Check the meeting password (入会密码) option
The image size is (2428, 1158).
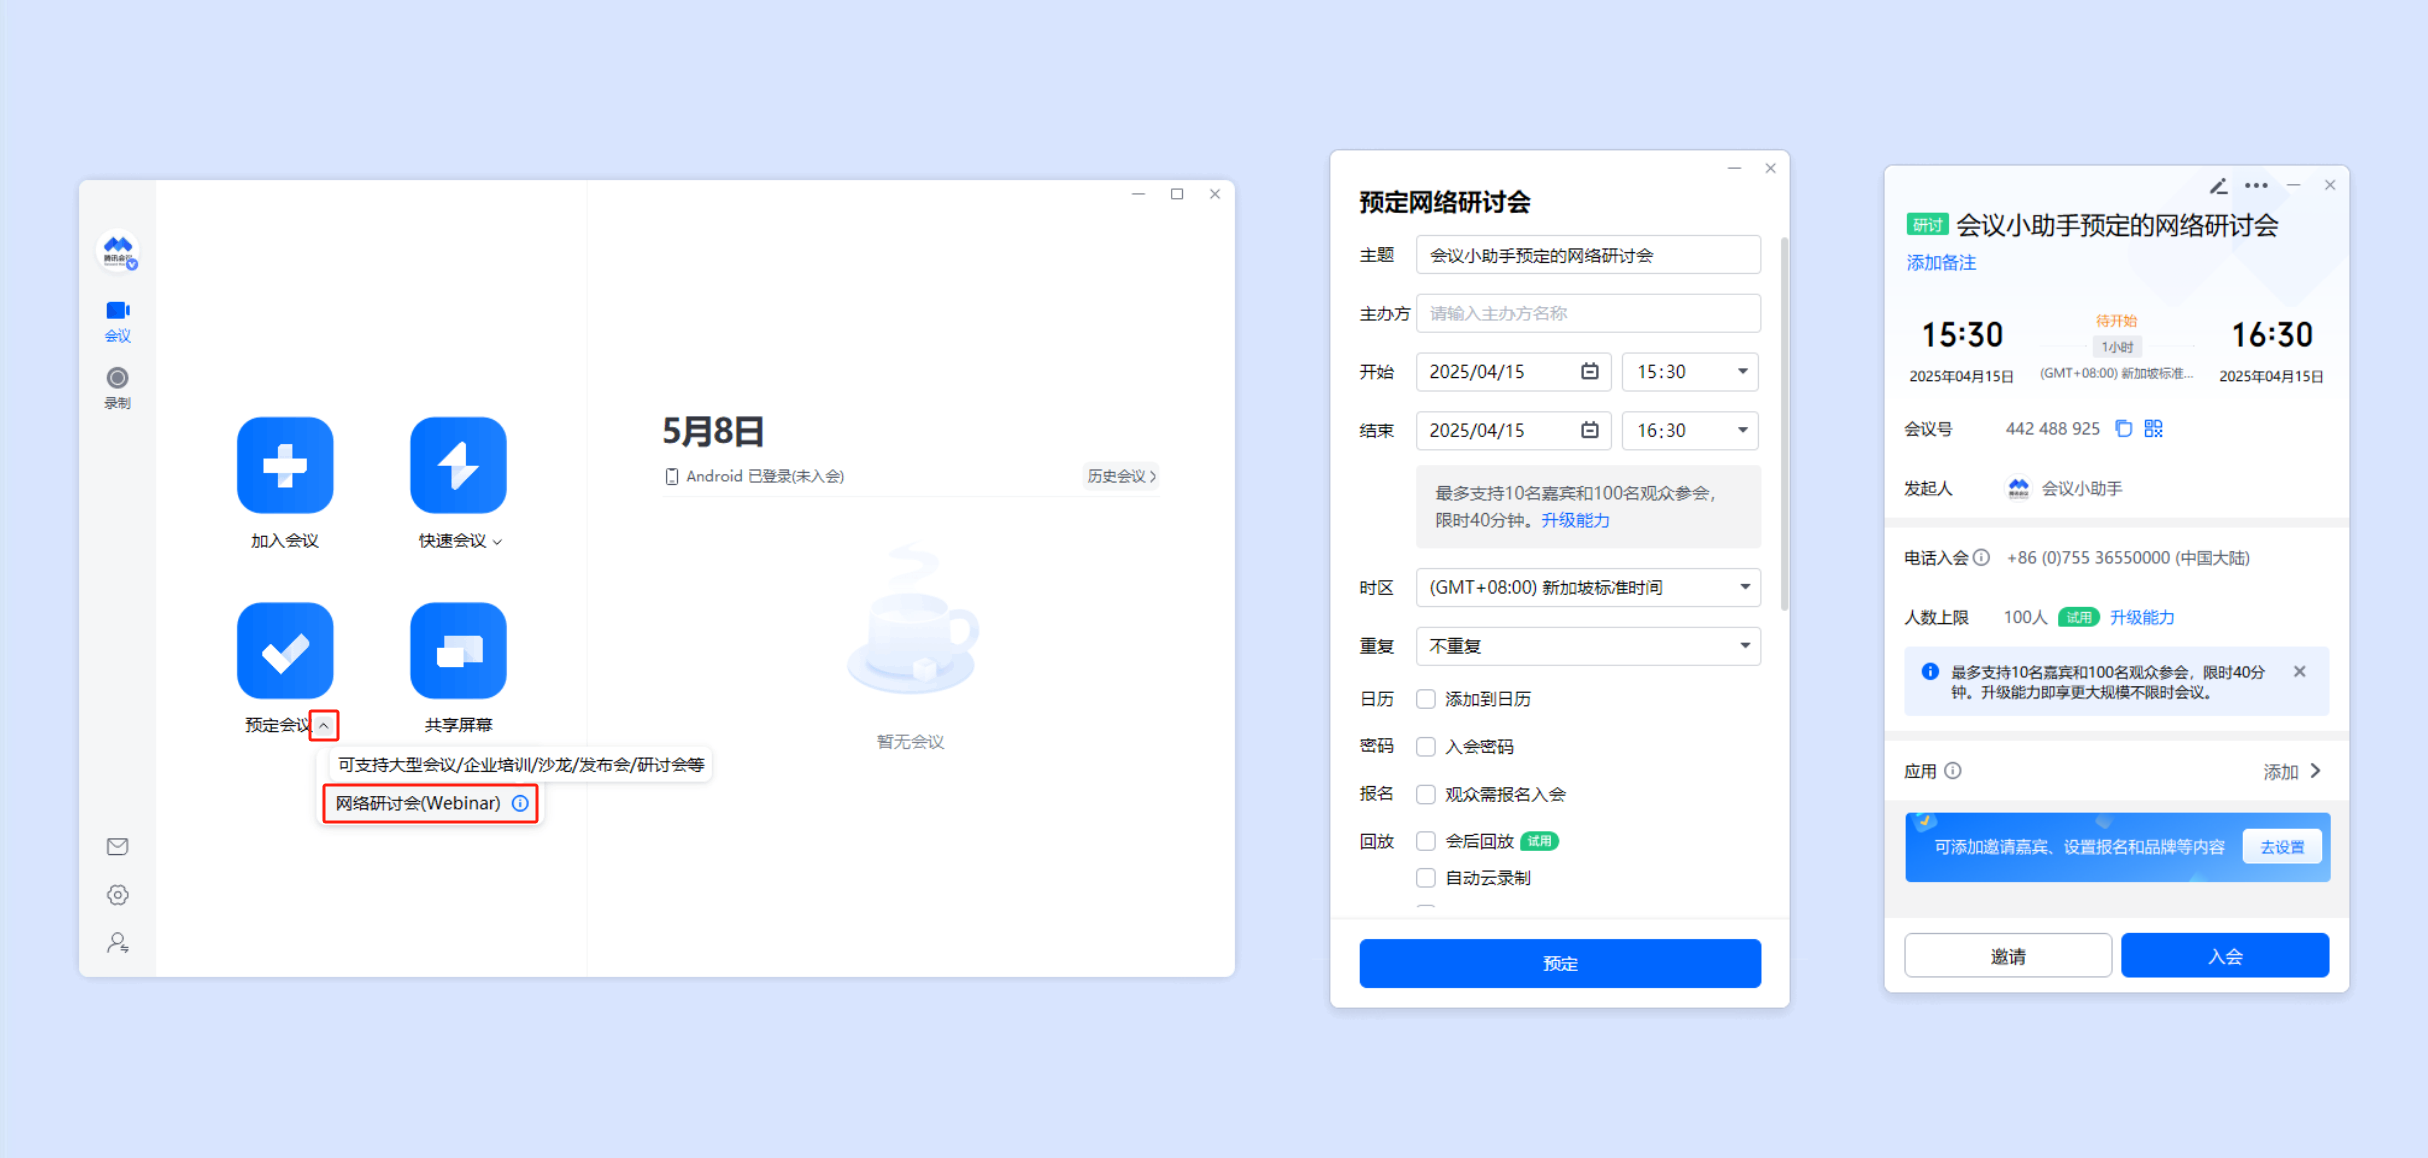coord(1426,747)
